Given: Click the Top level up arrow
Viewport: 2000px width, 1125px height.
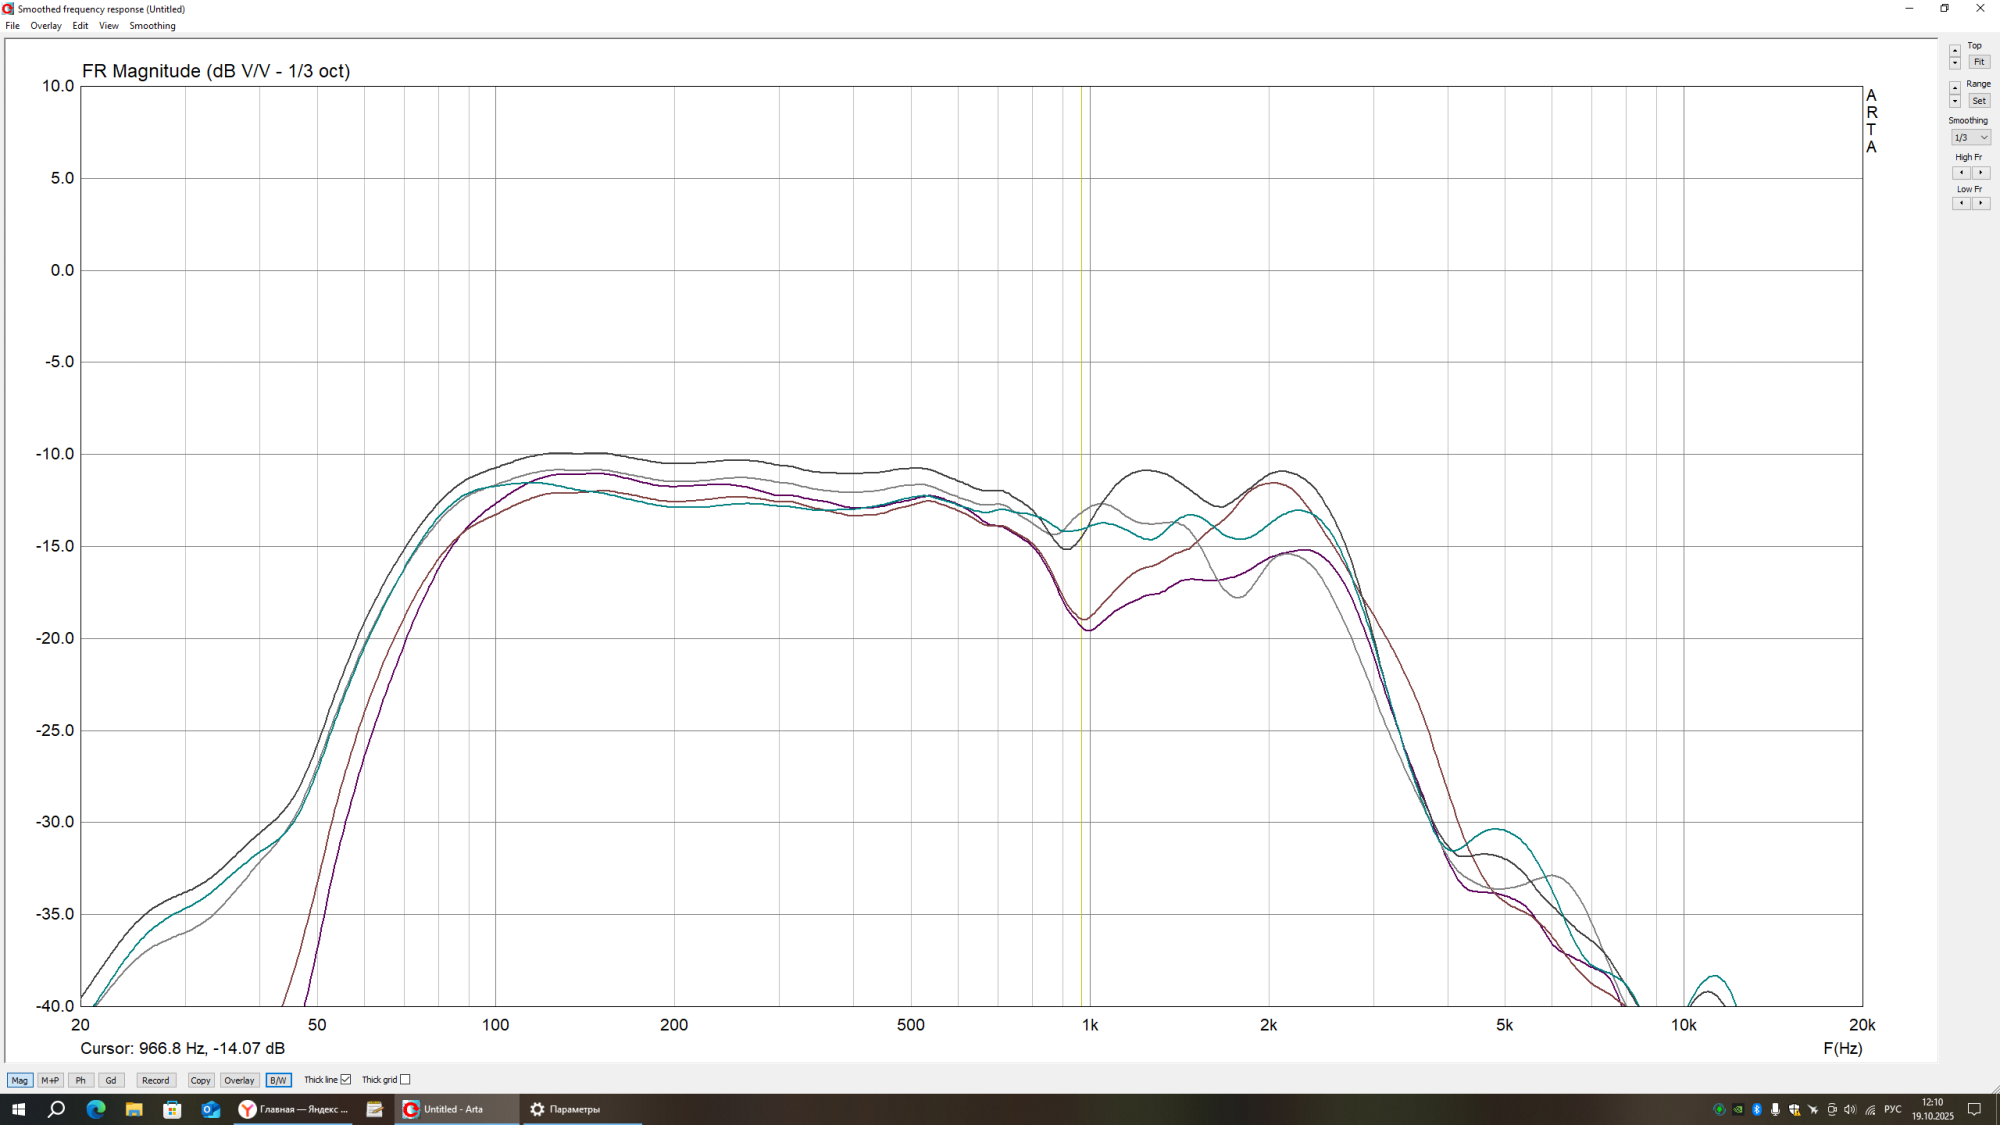Looking at the screenshot, I should [x=1955, y=49].
